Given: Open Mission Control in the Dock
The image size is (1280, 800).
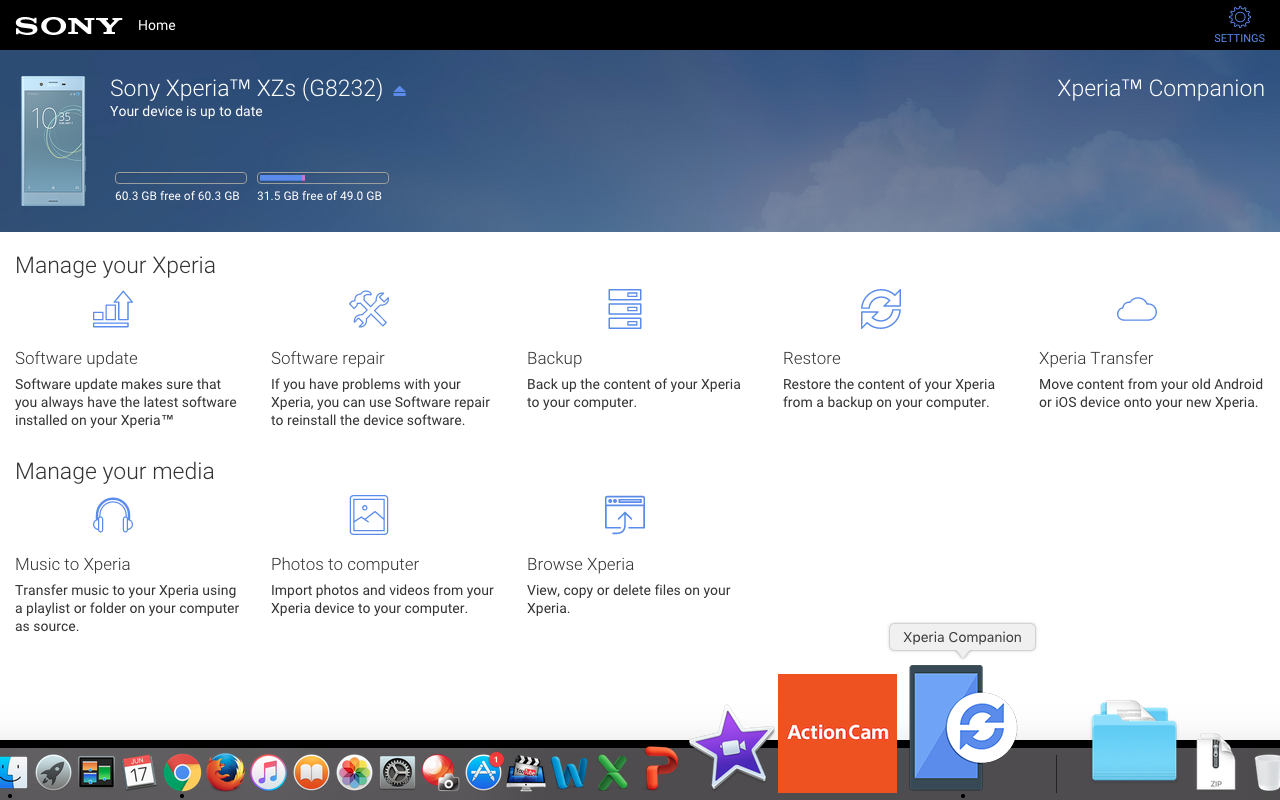Looking at the screenshot, I should [97, 772].
